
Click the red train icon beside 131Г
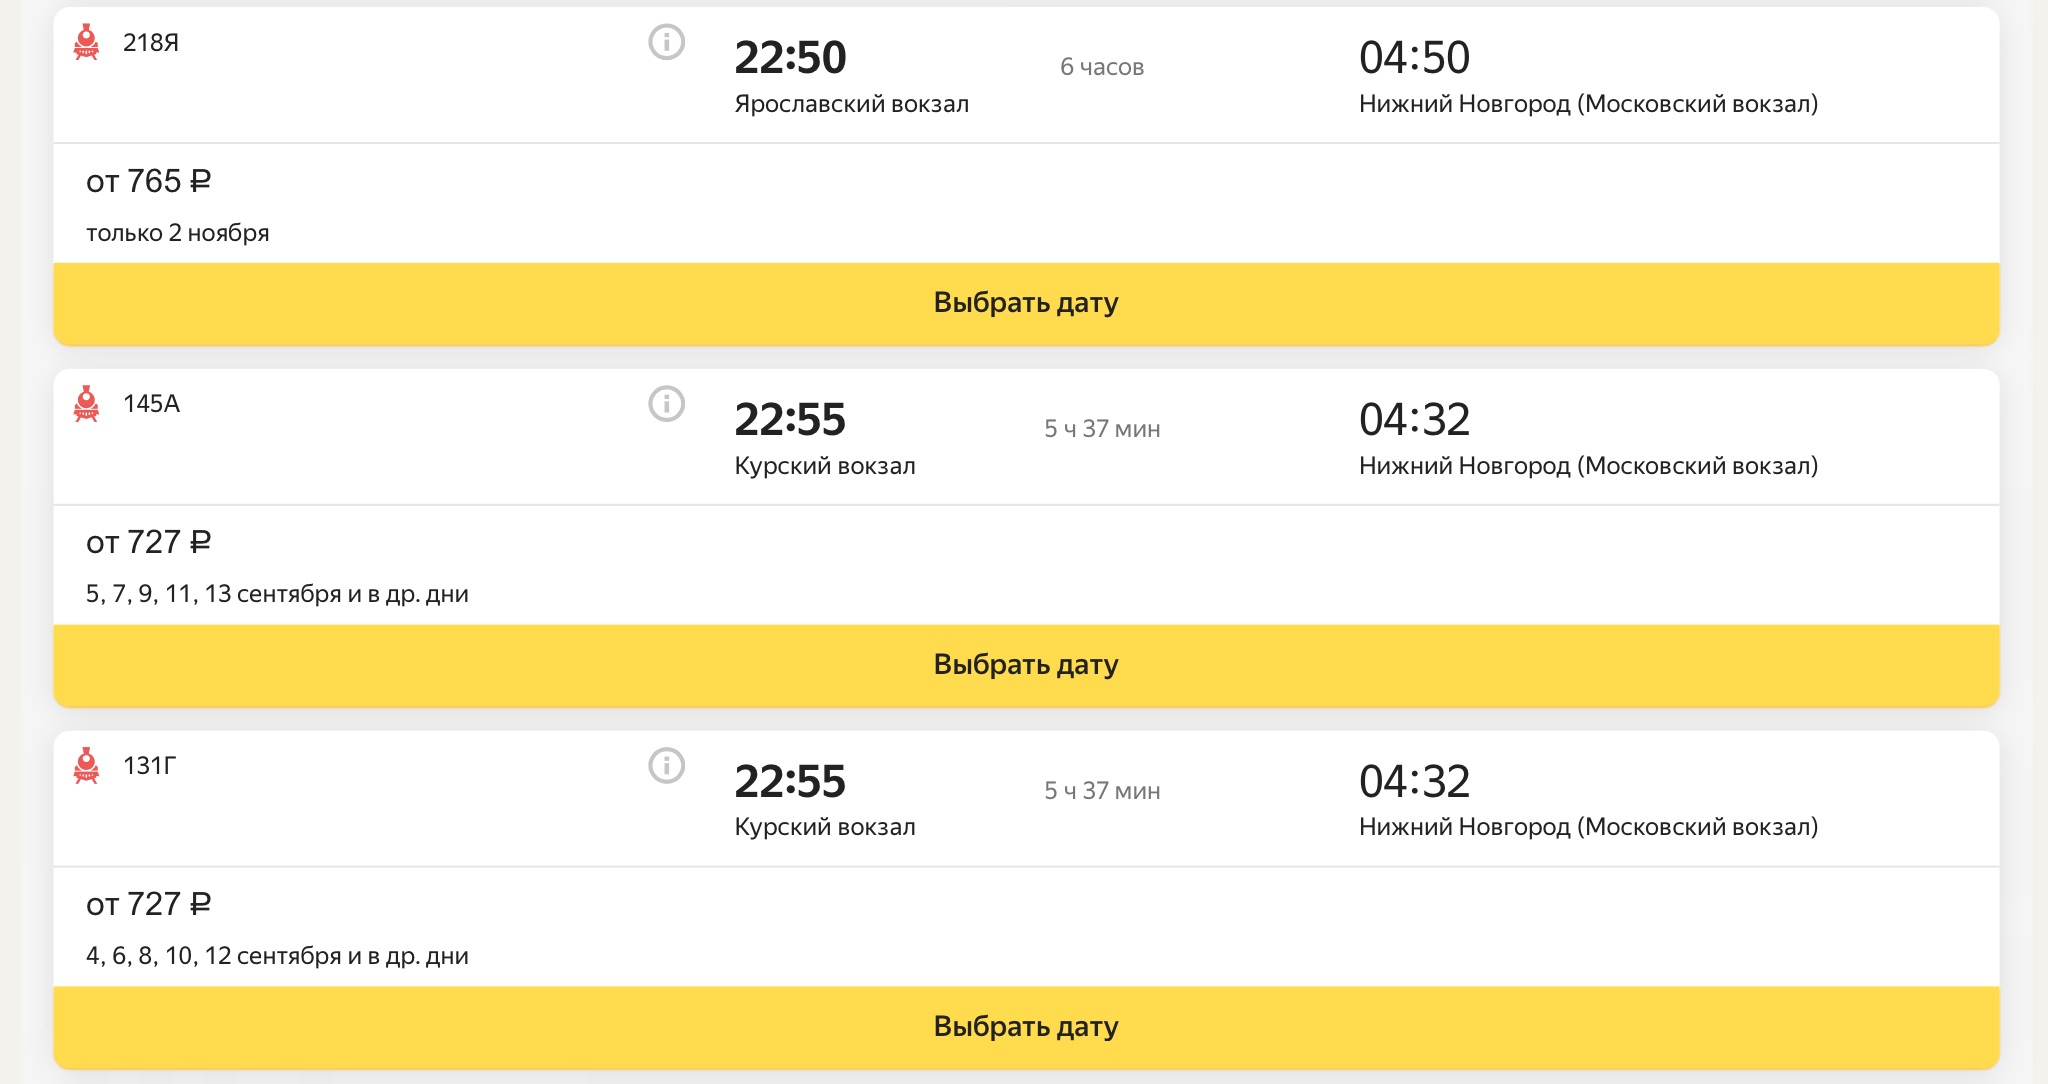point(87,766)
